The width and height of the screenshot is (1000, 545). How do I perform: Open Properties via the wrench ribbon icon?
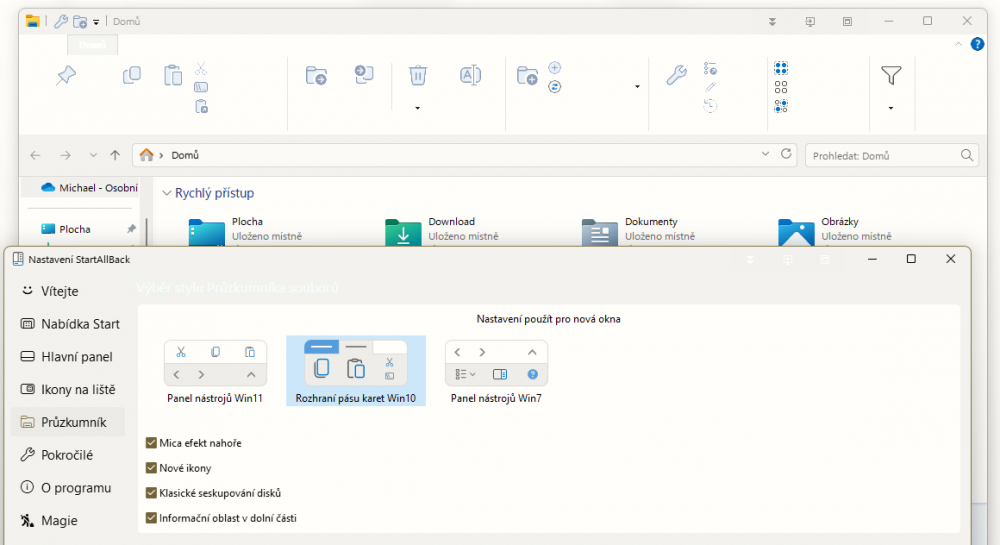[676, 75]
